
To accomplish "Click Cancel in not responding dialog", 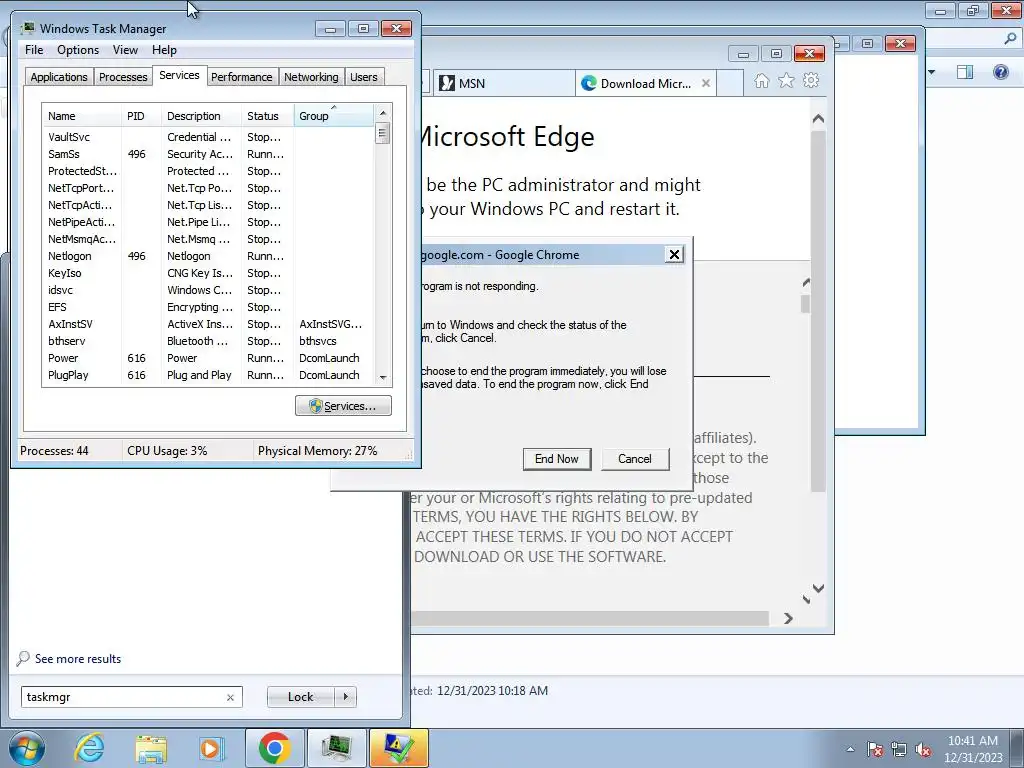I will coord(635,459).
